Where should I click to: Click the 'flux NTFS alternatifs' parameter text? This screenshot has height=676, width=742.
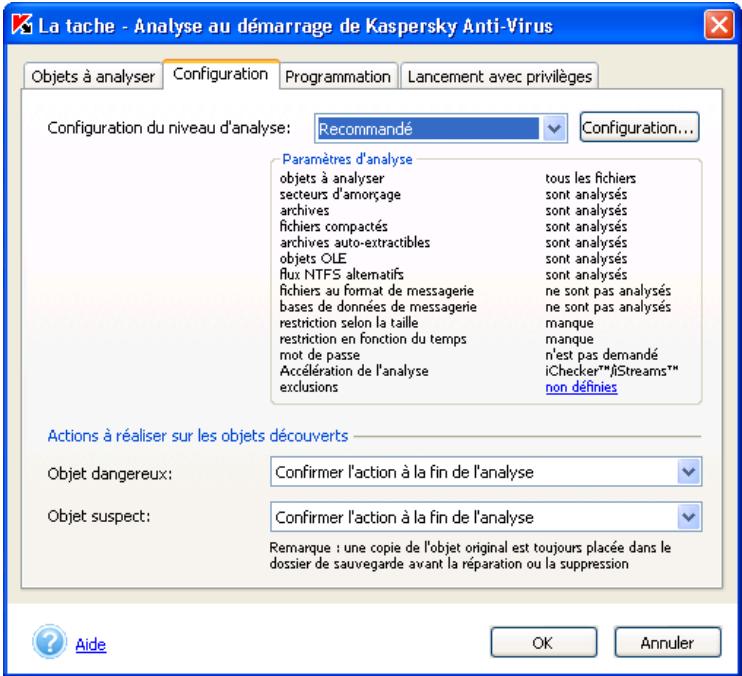coord(341,274)
